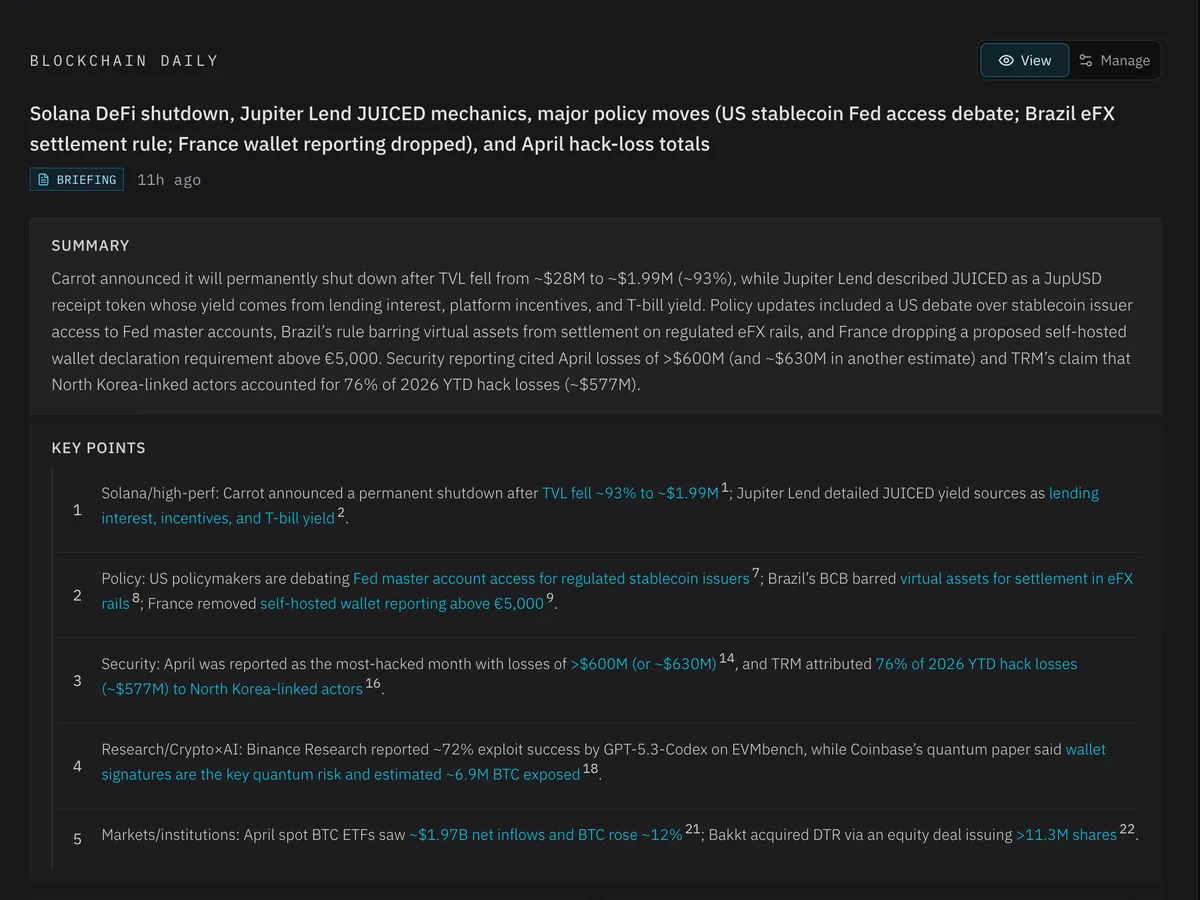This screenshot has width=1200, height=900.
Task: Click citation superscript 1
Action: point(725,487)
